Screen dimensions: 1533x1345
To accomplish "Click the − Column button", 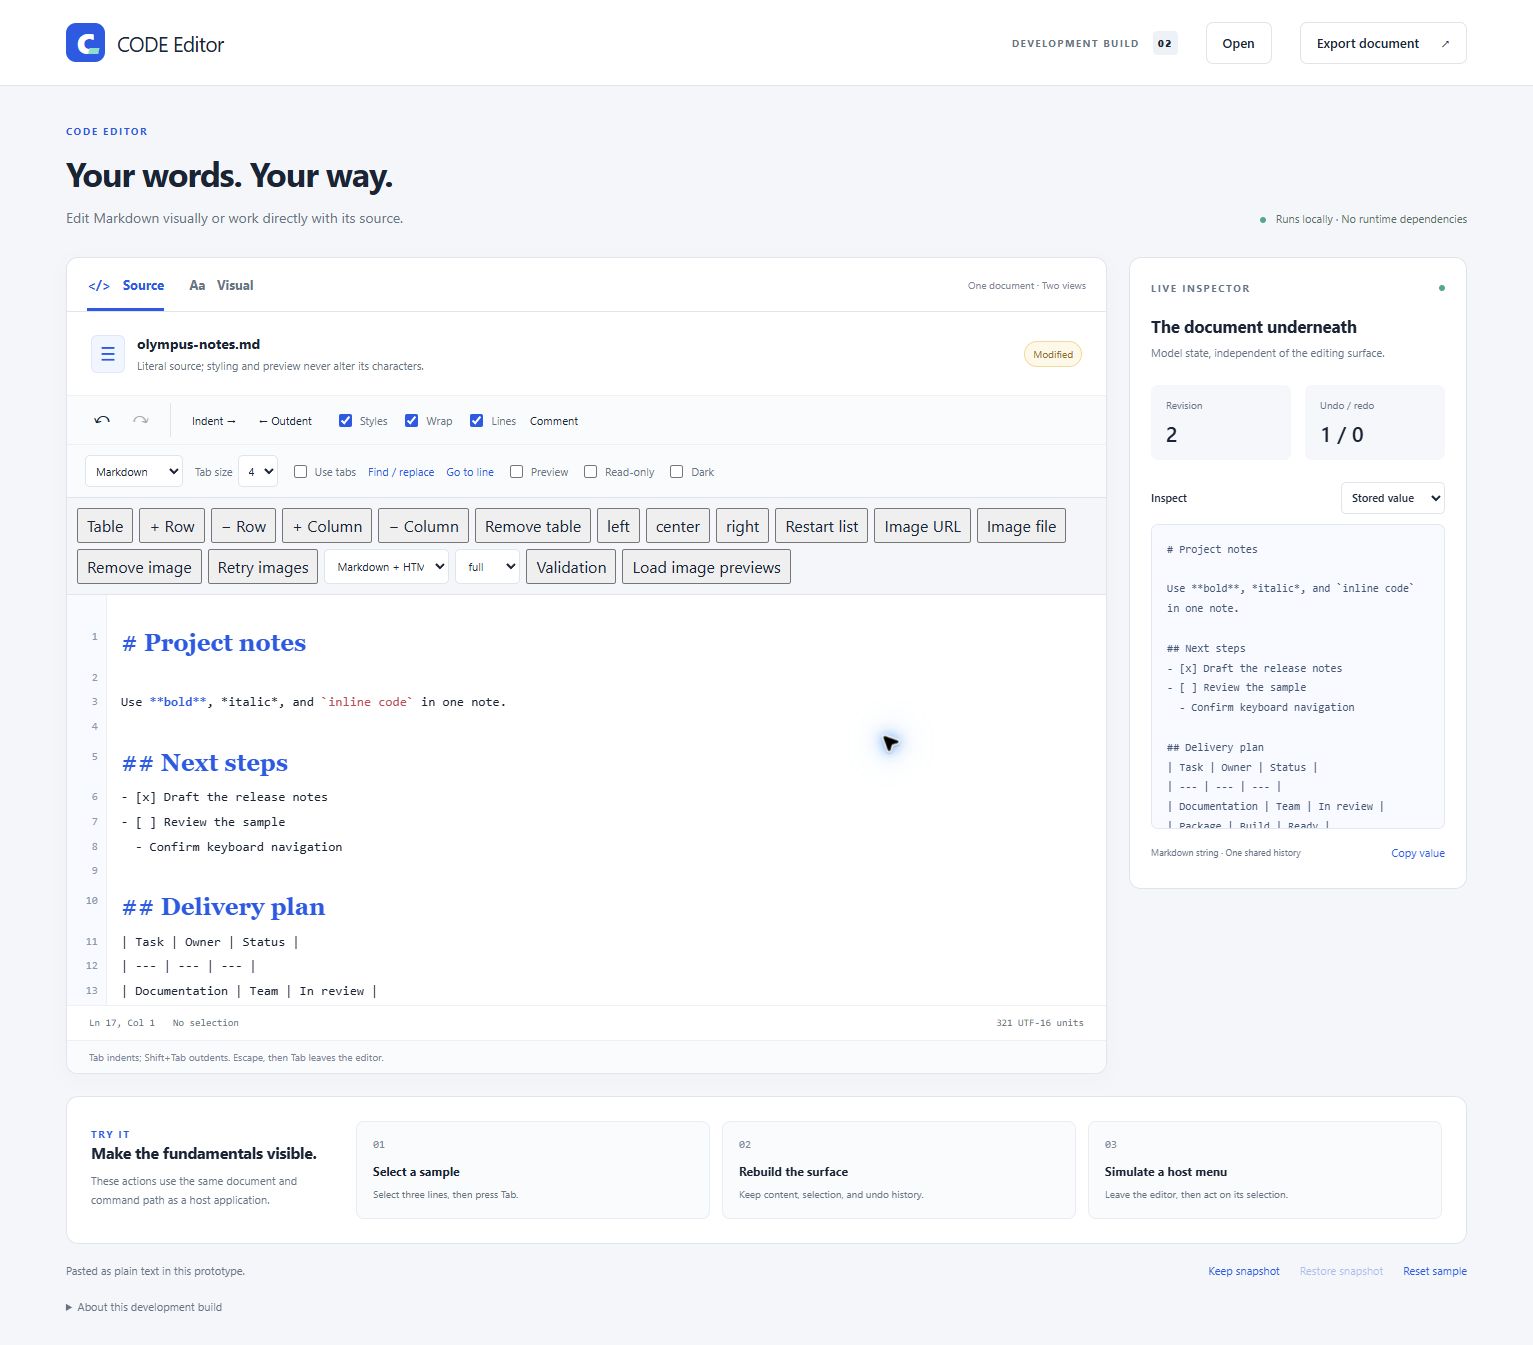I will (424, 526).
